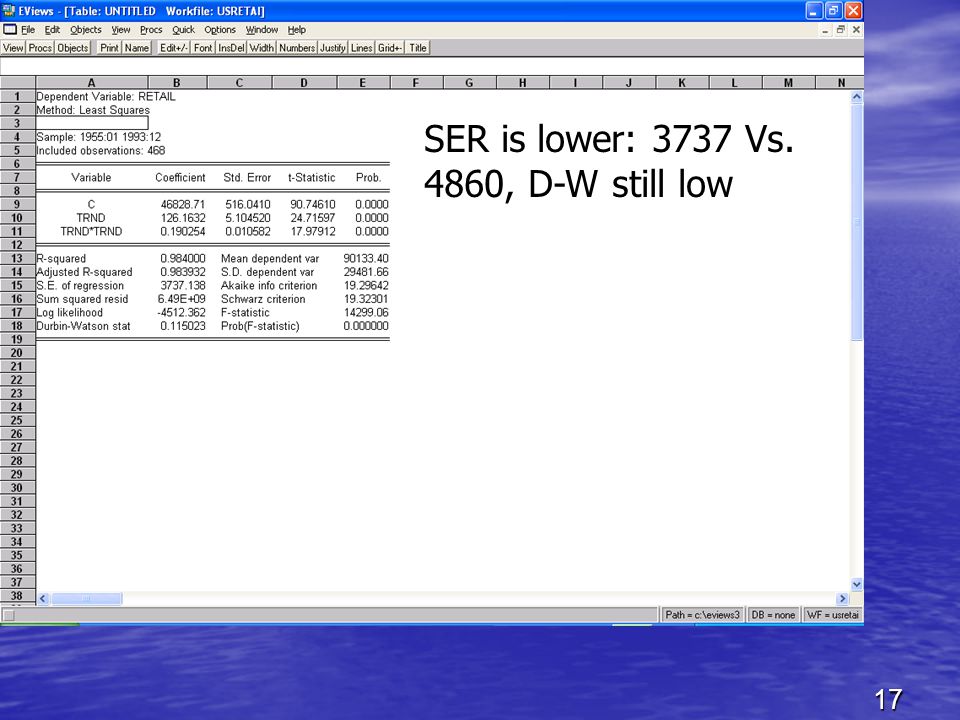Click the Justify toolbar button
The height and width of the screenshot is (720, 960).
(x=332, y=48)
